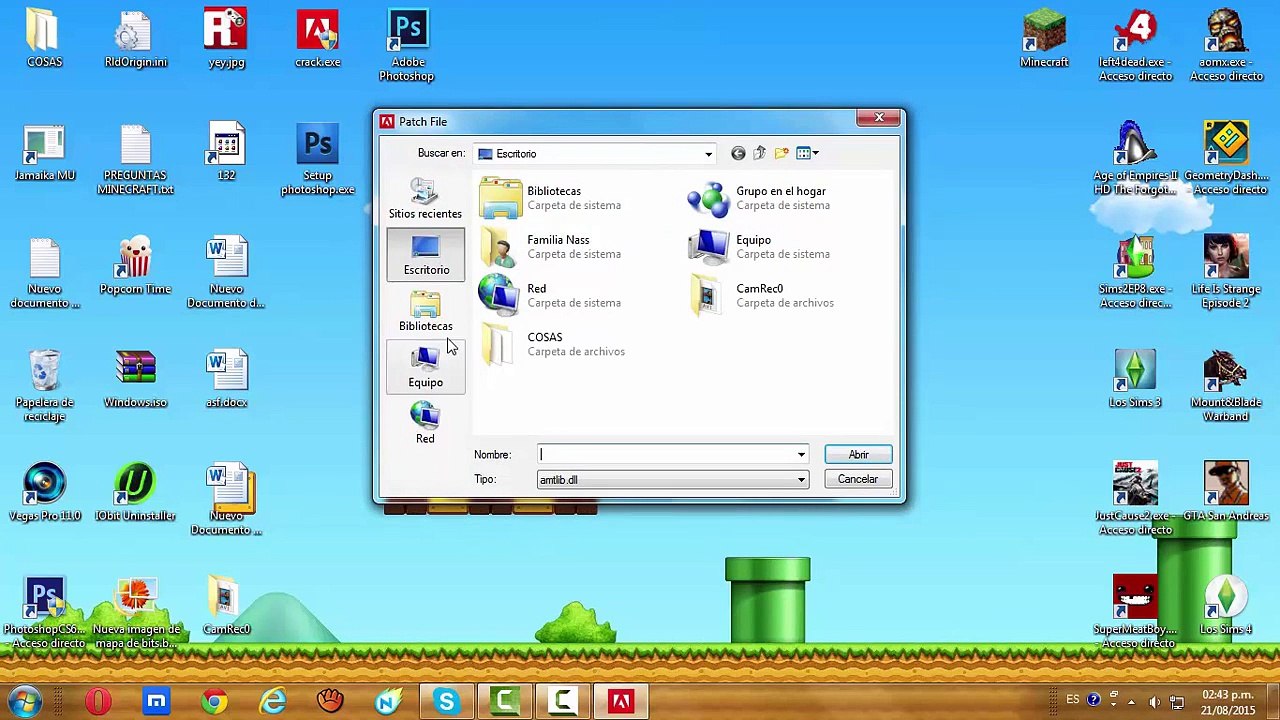Select the COSAS folder on the desktop
The width and height of the screenshot is (1280, 720).
coord(44,40)
